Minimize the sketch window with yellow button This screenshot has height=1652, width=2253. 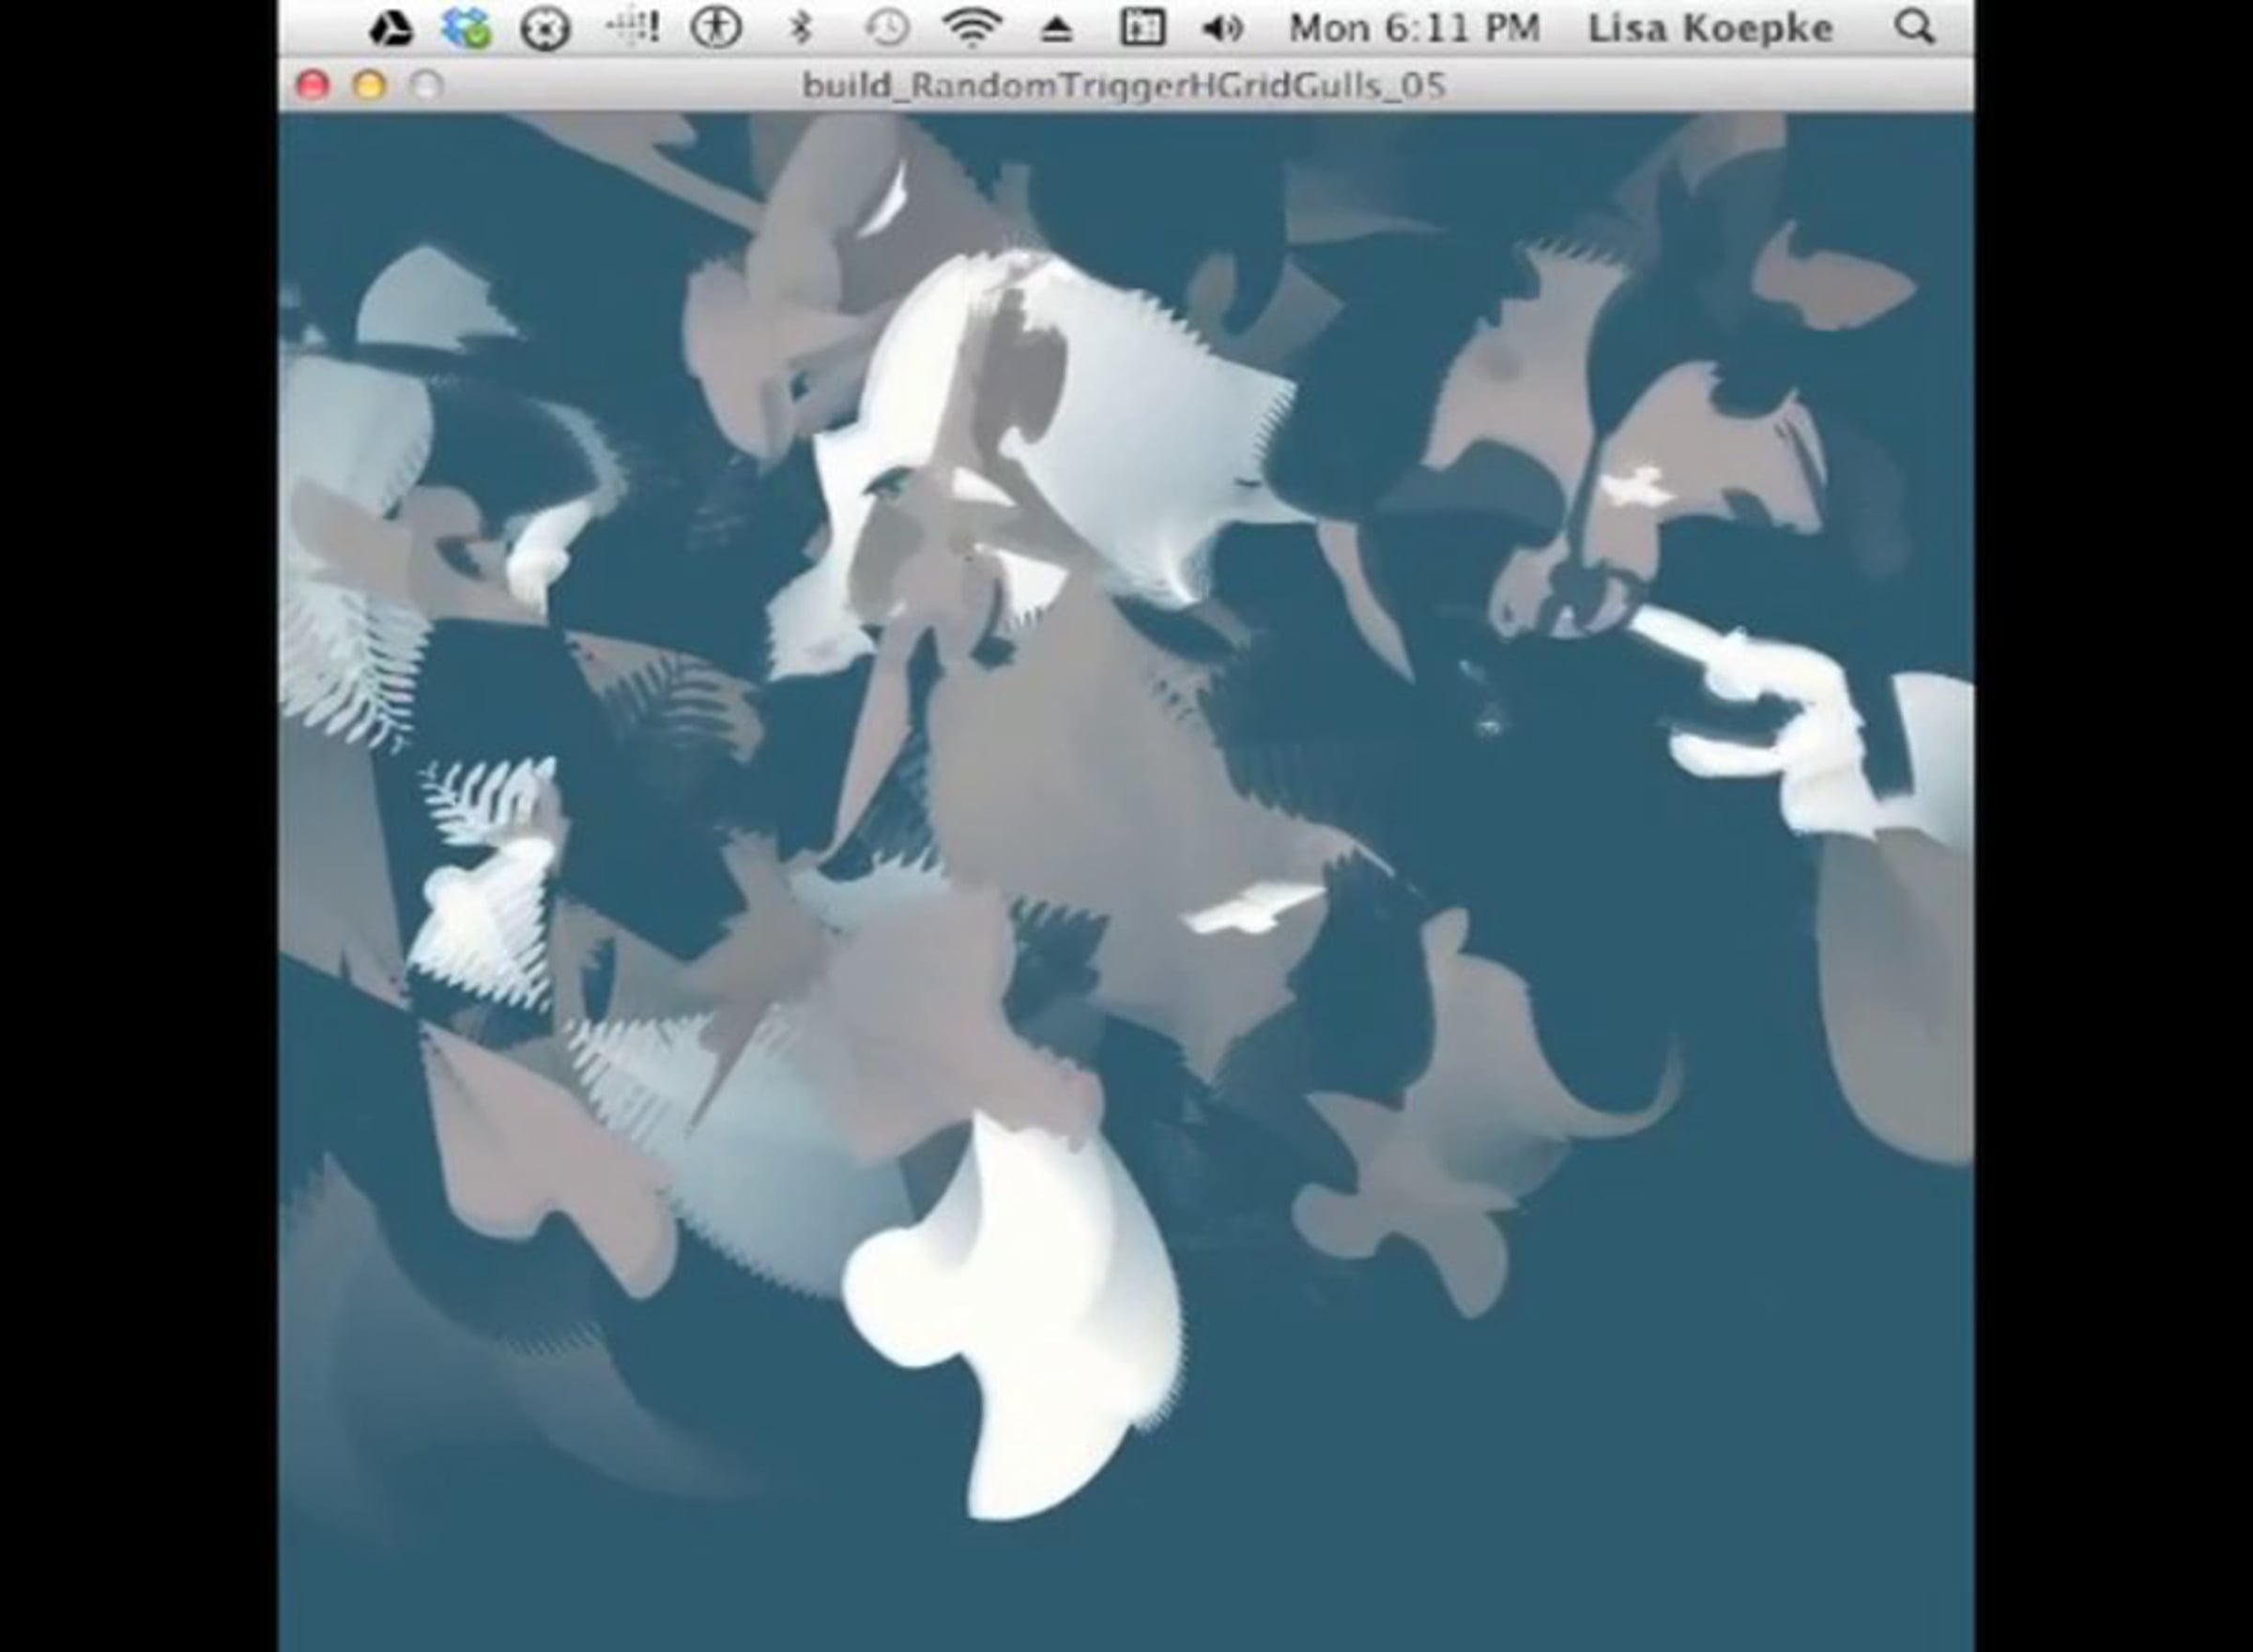(370, 86)
